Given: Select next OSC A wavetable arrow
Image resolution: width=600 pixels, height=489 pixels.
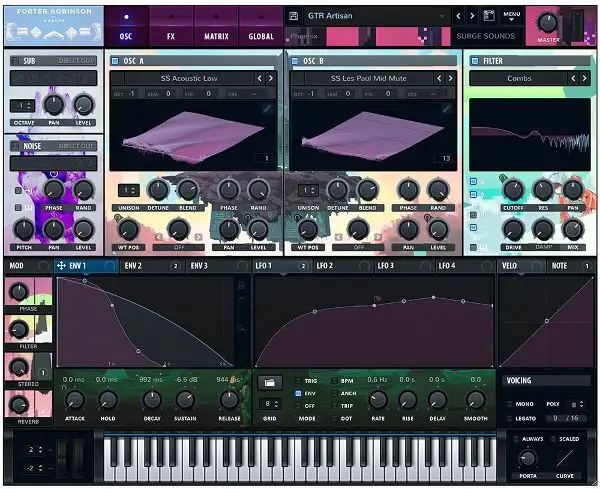Looking at the screenshot, I should coord(271,78).
